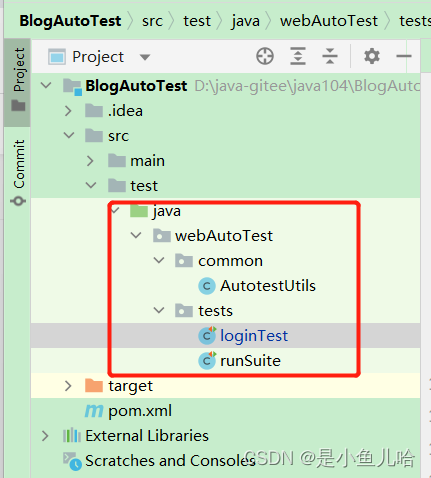Image resolution: width=431 pixels, height=478 pixels.
Task: Select loginTest class in tree
Action: click(254, 336)
